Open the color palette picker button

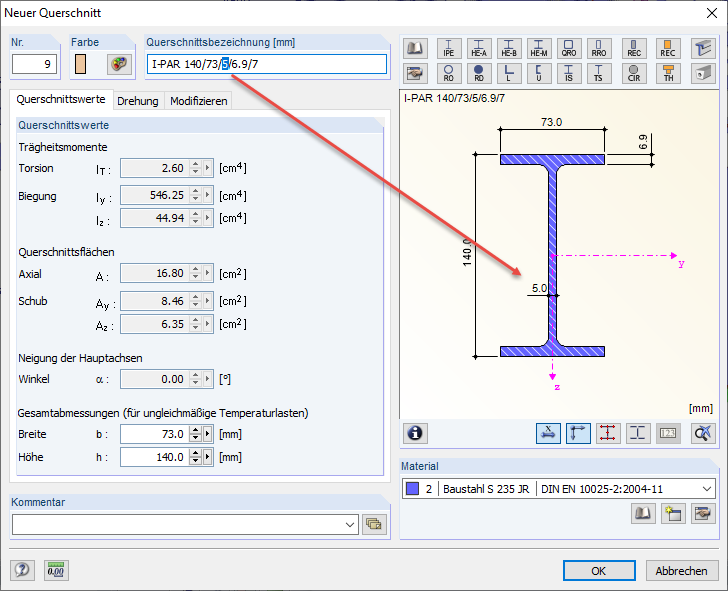click(x=119, y=64)
